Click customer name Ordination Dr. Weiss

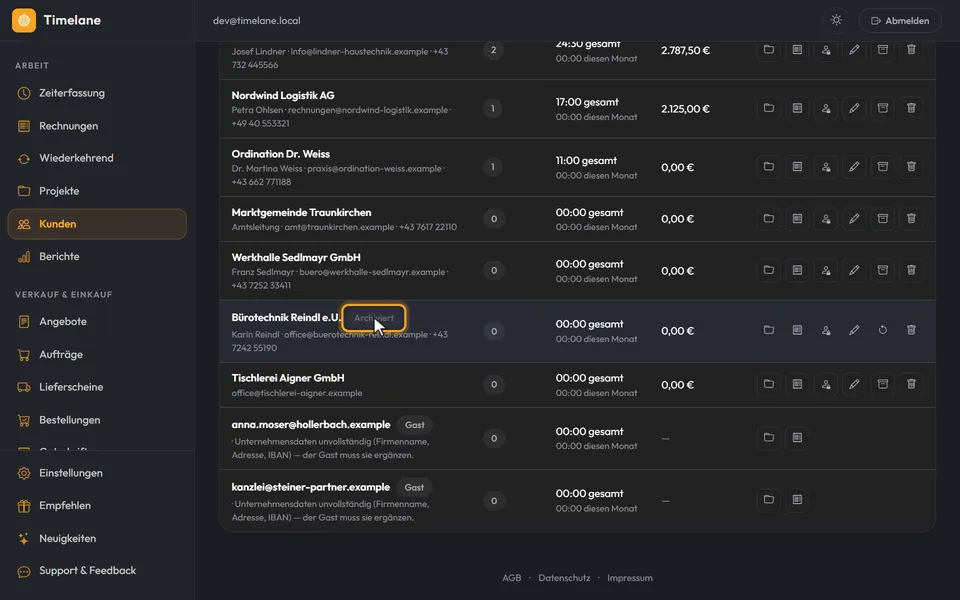280,154
